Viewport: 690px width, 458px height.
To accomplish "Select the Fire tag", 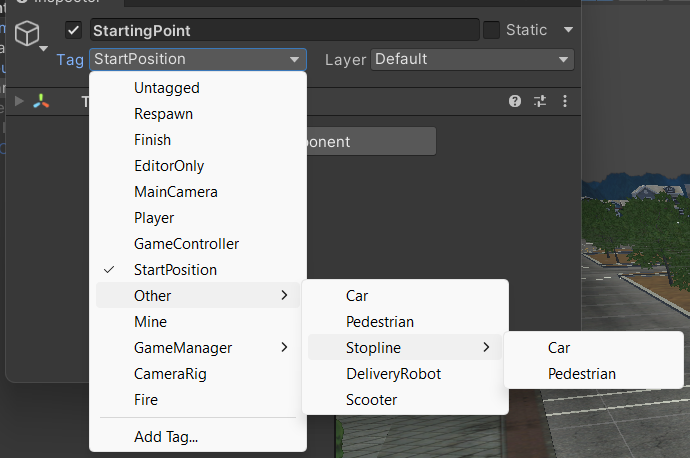I will (x=198, y=399).
